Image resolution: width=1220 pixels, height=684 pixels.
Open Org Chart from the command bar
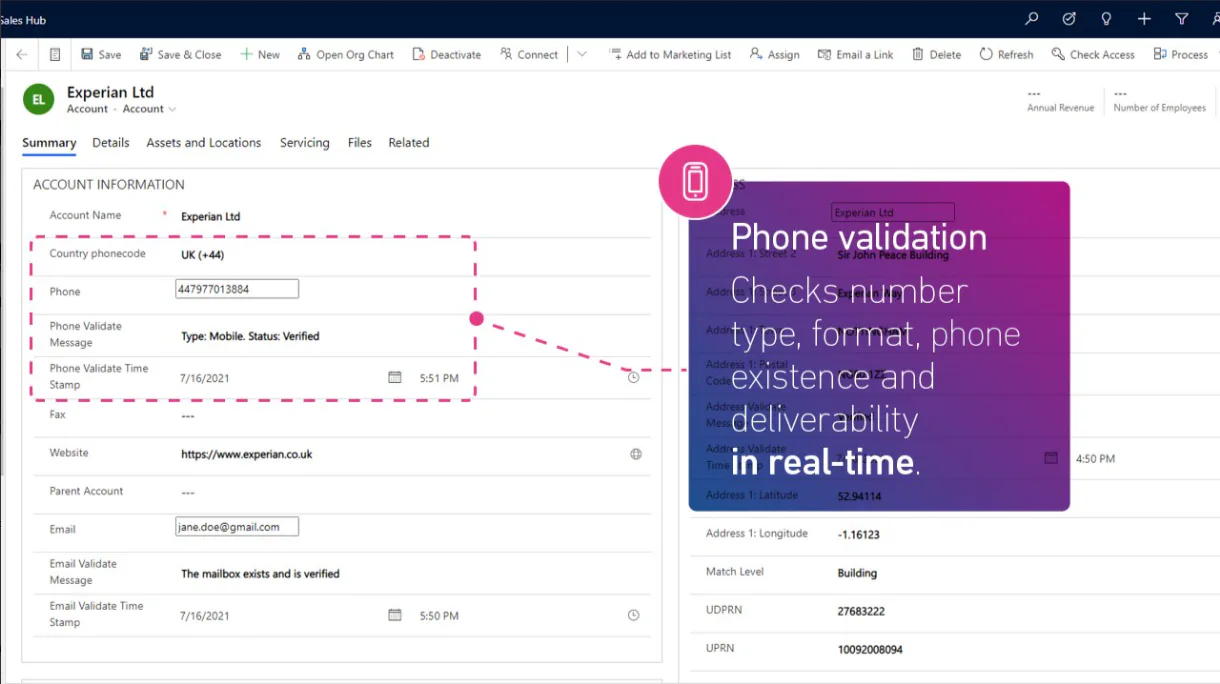pos(346,54)
